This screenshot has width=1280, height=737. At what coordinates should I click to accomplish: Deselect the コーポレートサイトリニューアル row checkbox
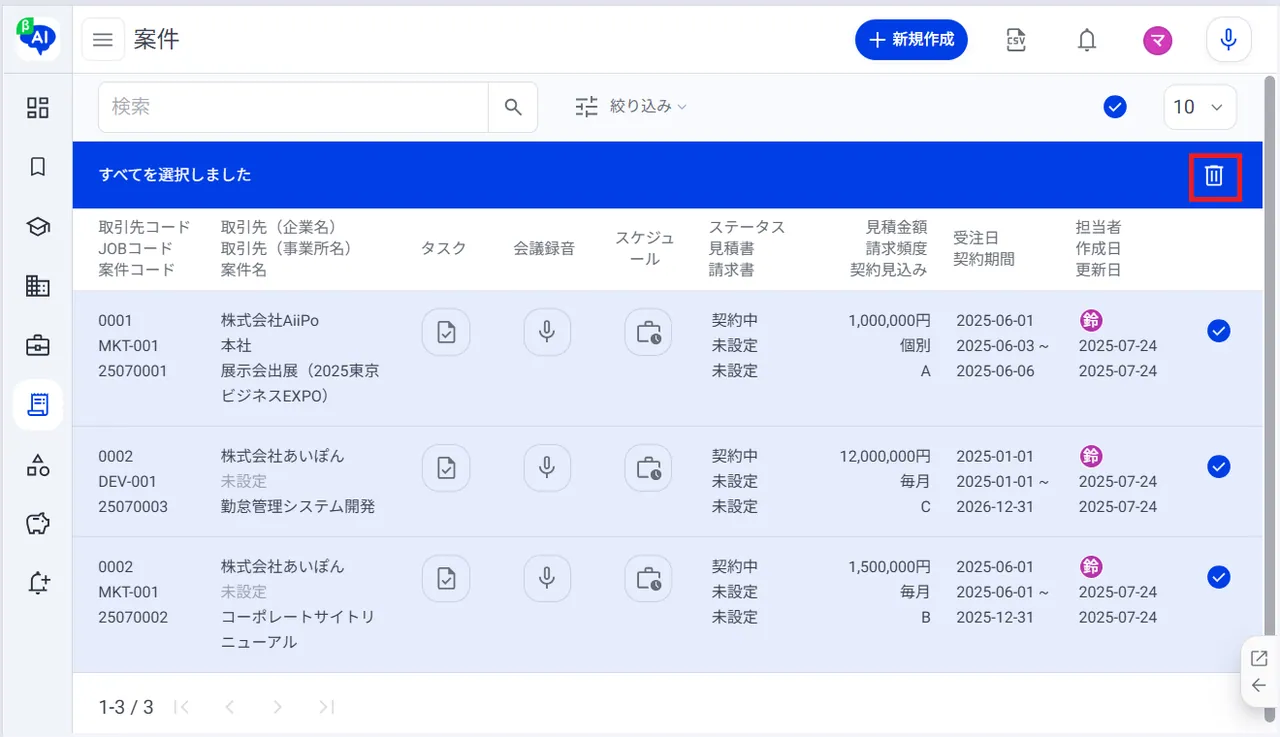pyautogui.click(x=1218, y=577)
